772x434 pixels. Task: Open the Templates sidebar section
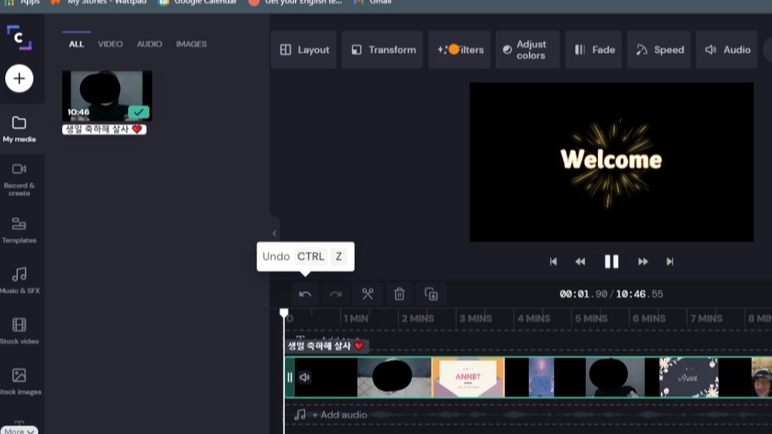coord(19,231)
